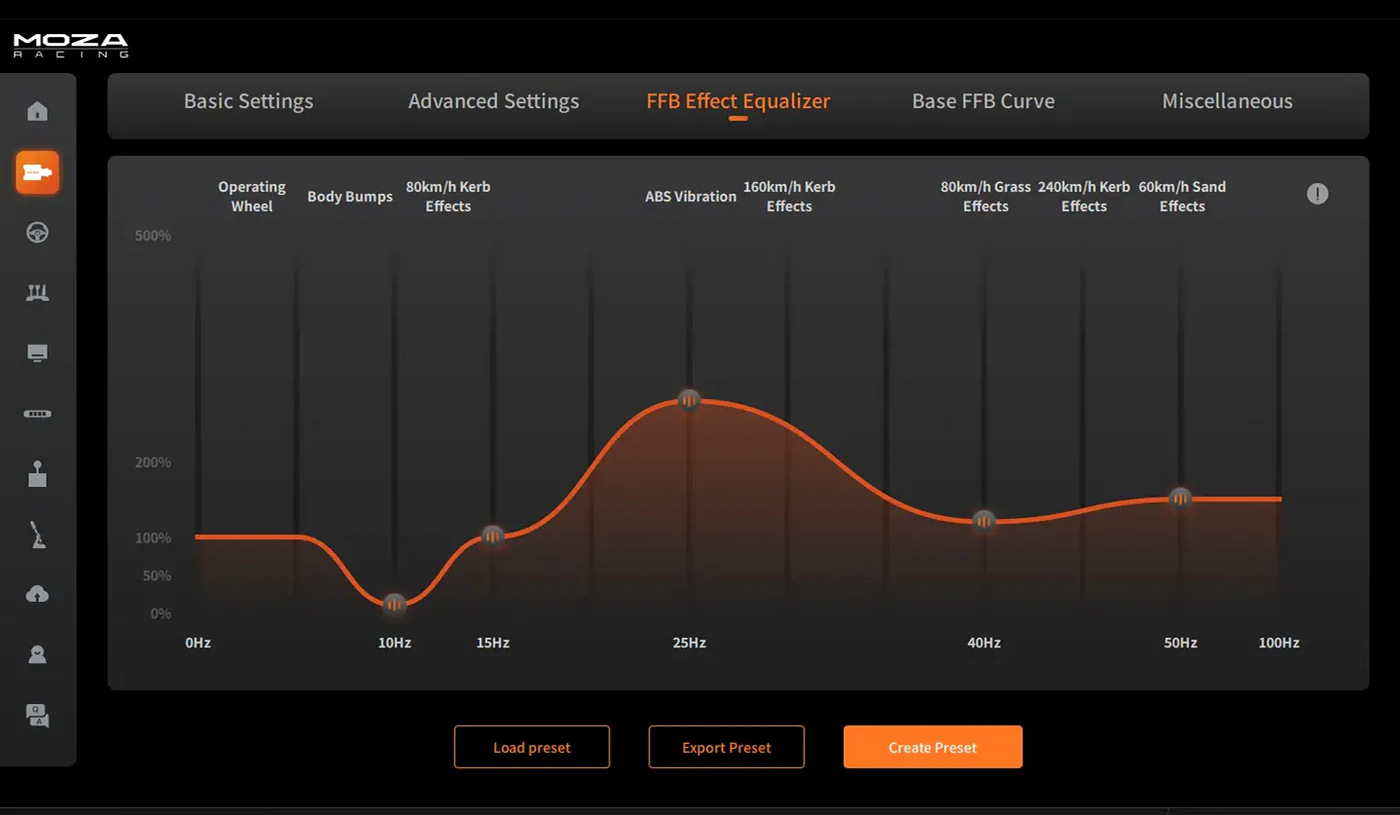Click the Create Preset button
Image resolution: width=1400 pixels, height=815 pixels.
(x=932, y=747)
